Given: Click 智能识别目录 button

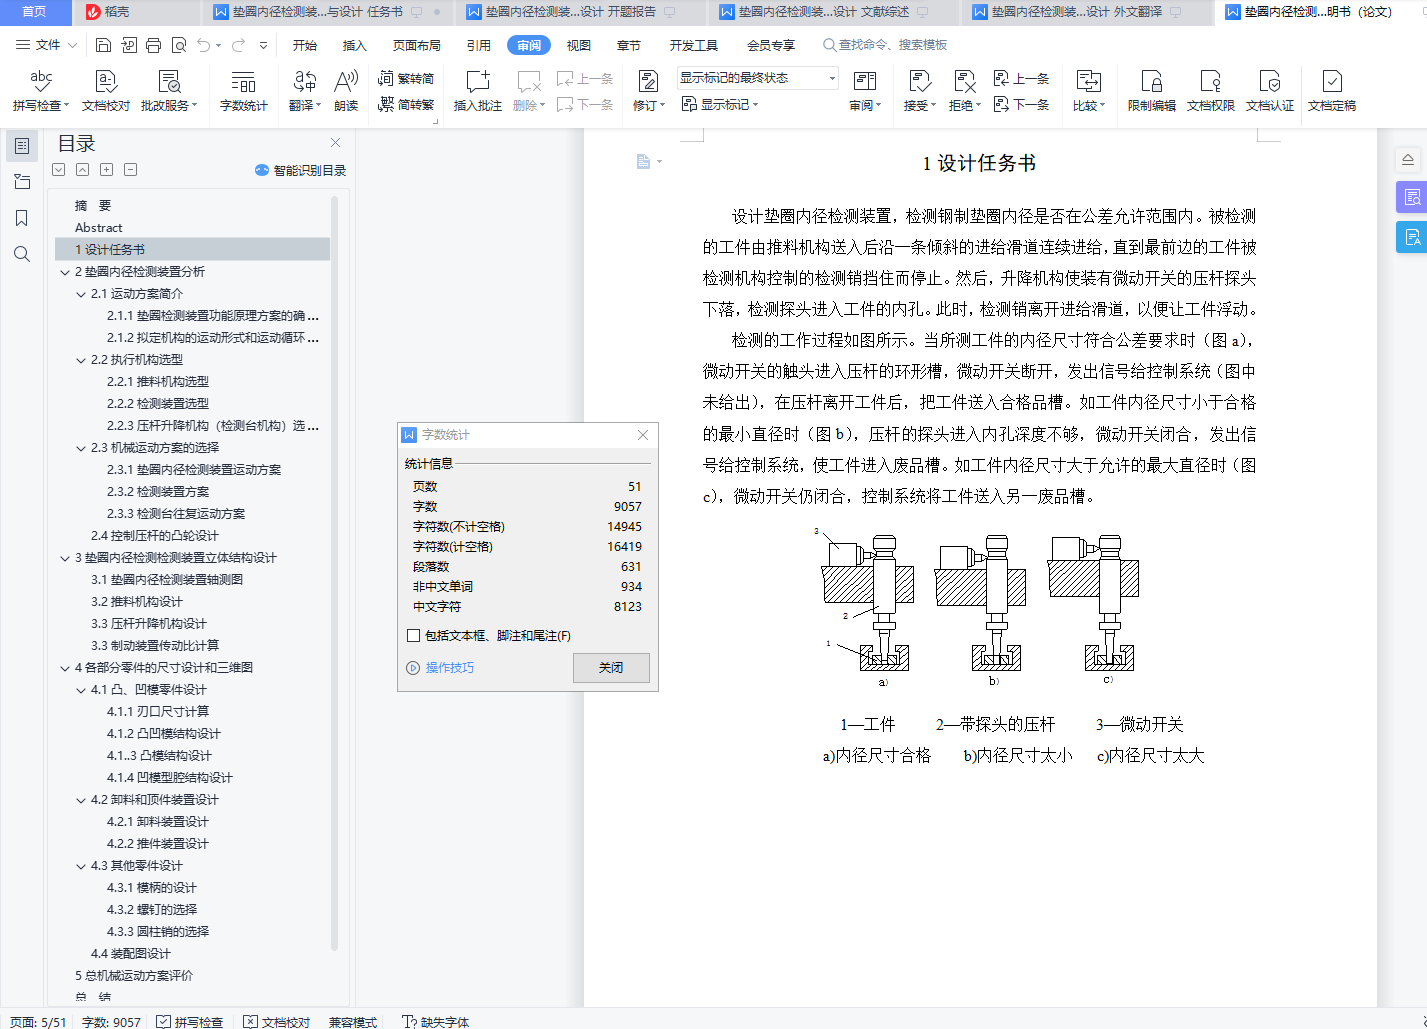Looking at the screenshot, I should pos(301,170).
